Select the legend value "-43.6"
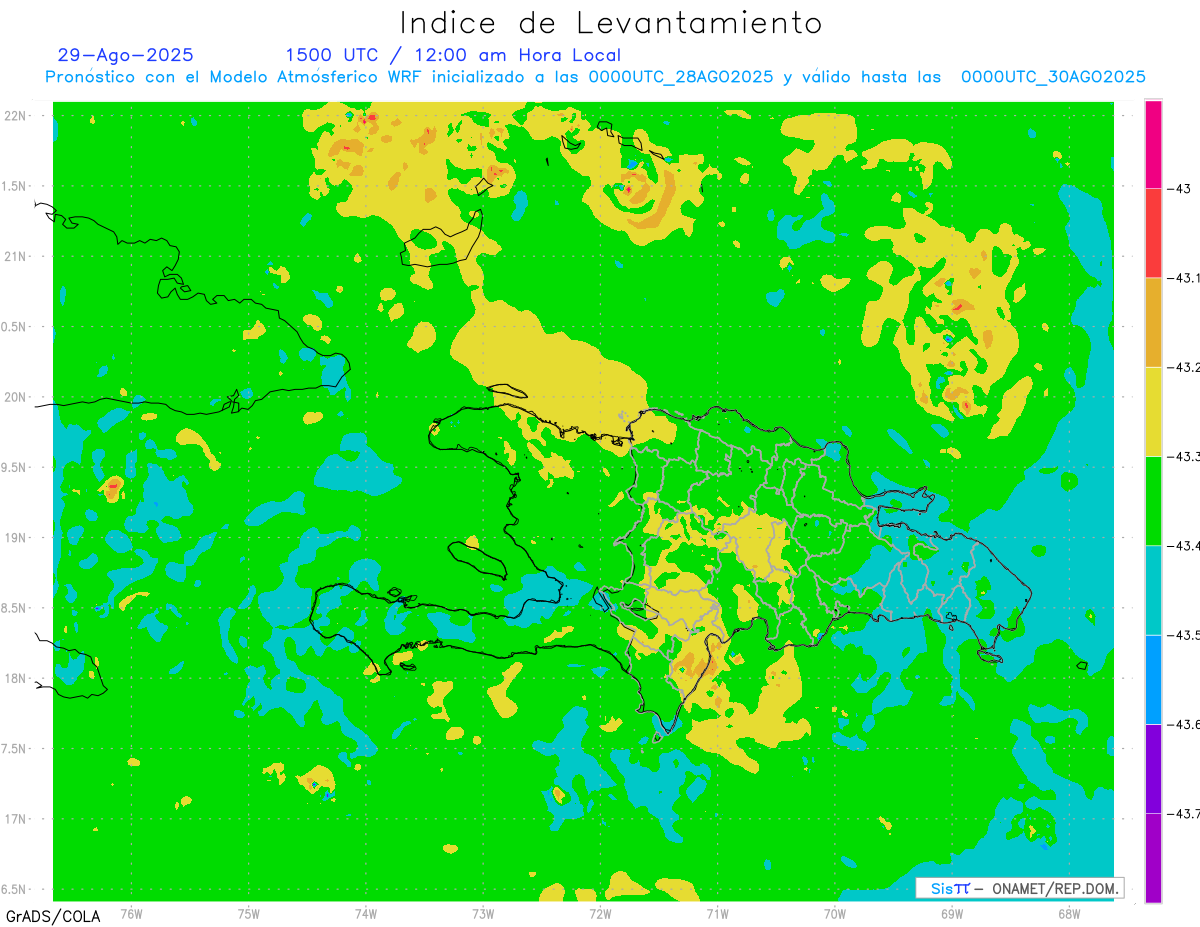Screen dimensions: 1200x927 click(1184, 724)
